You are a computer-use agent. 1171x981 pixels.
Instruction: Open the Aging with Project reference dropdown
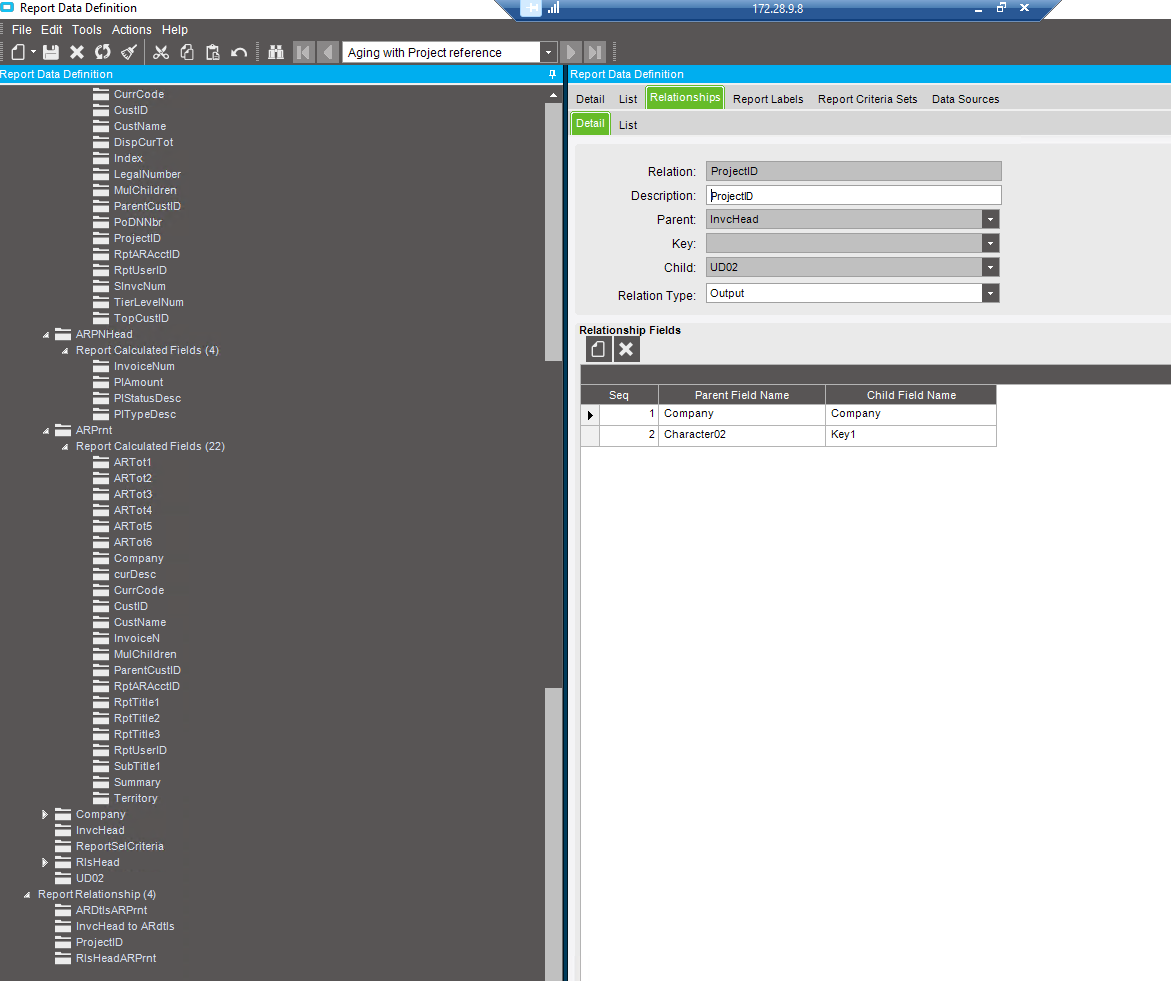click(548, 52)
